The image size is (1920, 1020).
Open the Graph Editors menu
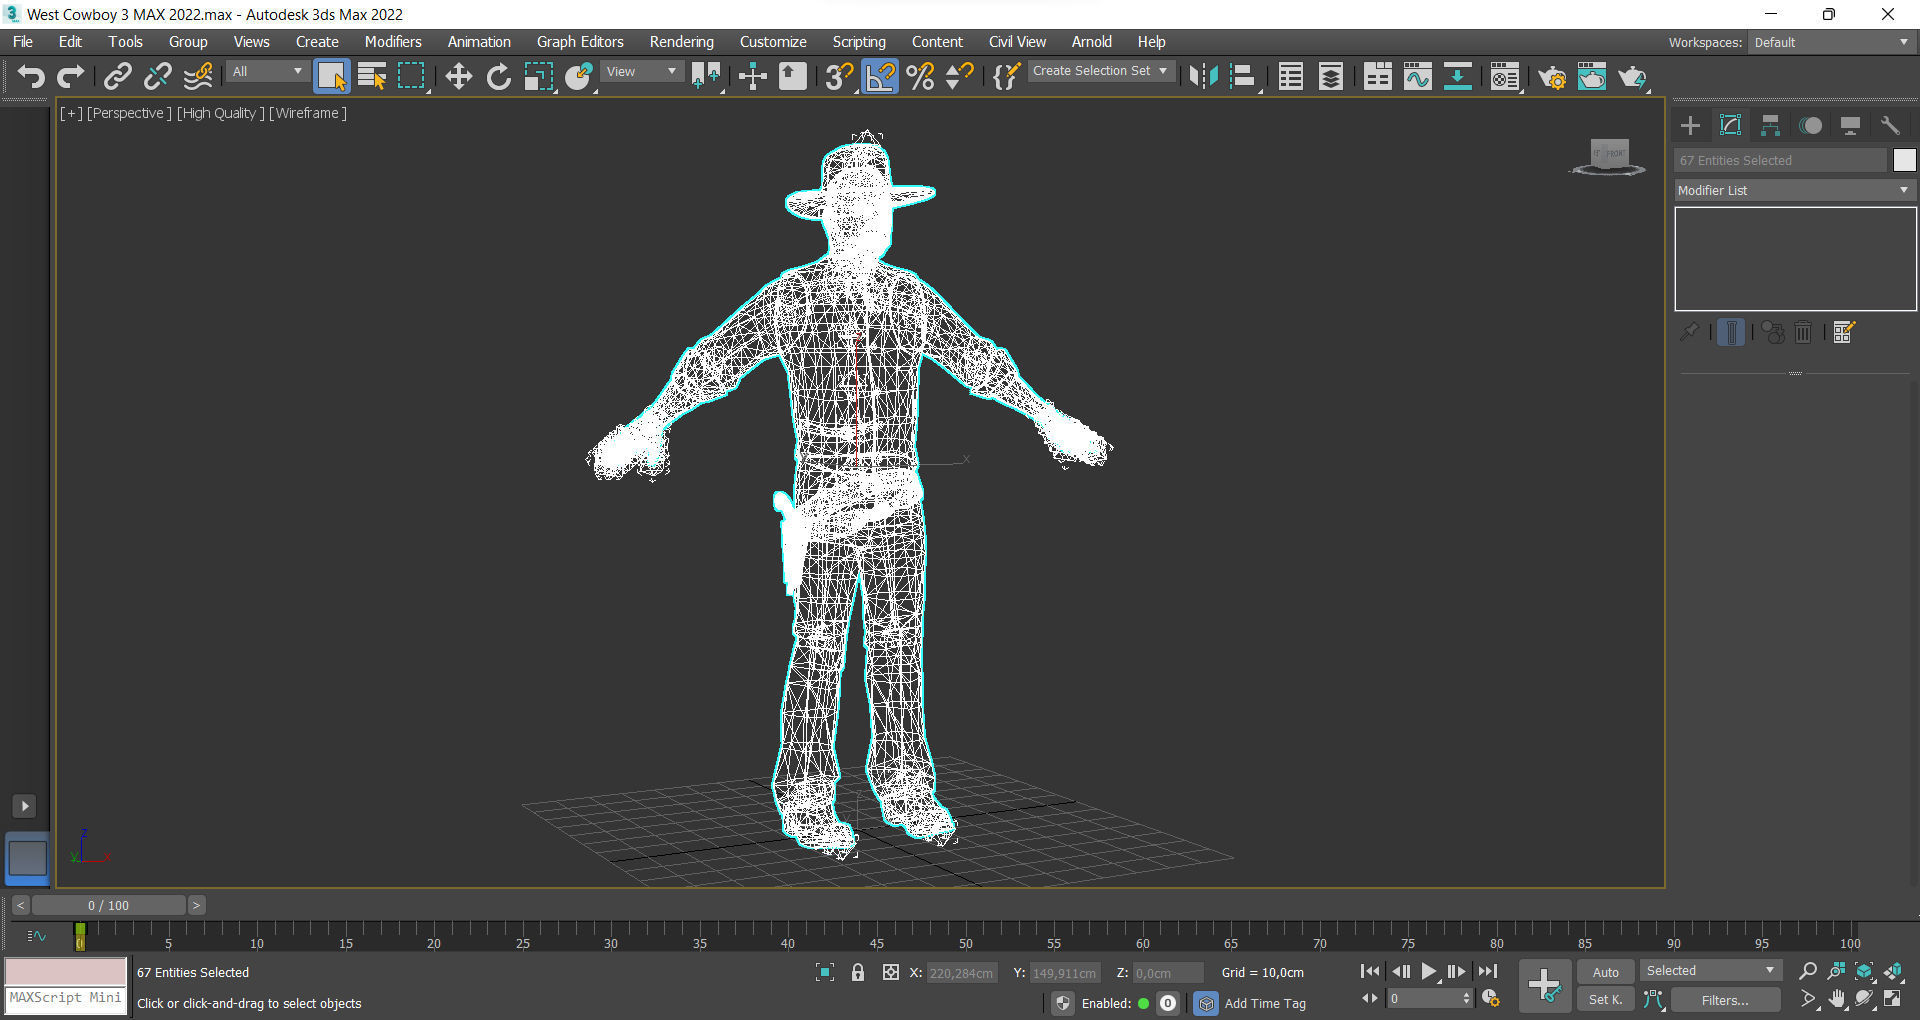tap(580, 42)
